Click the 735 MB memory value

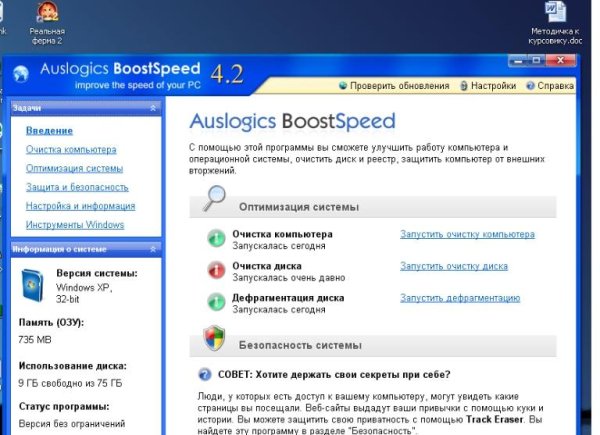35,339
